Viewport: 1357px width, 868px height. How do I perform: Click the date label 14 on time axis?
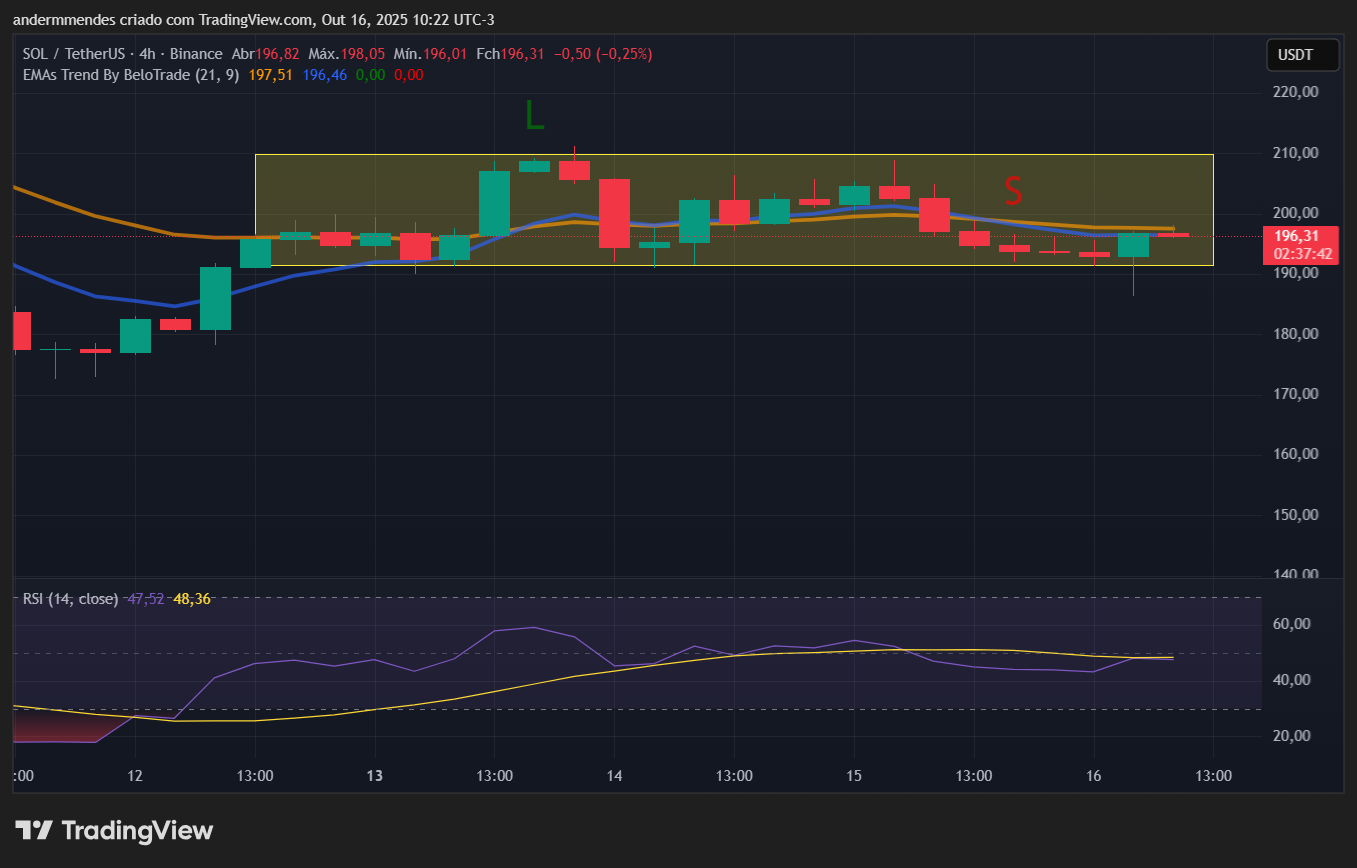tap(614, 776)
